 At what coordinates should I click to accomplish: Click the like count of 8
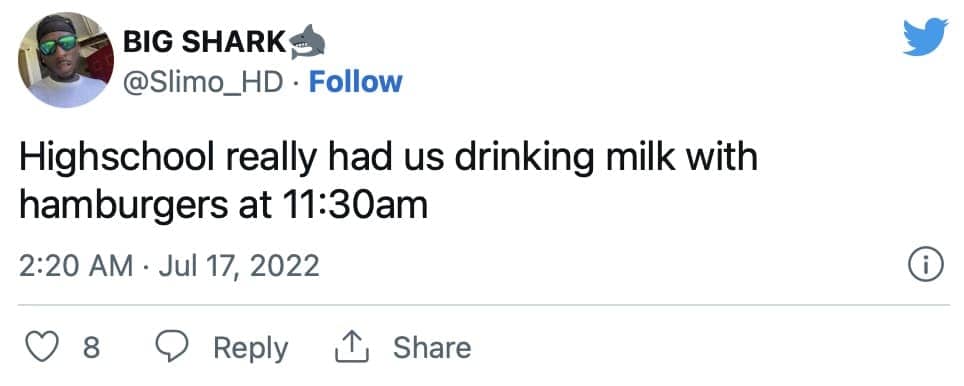coord(90,348)
